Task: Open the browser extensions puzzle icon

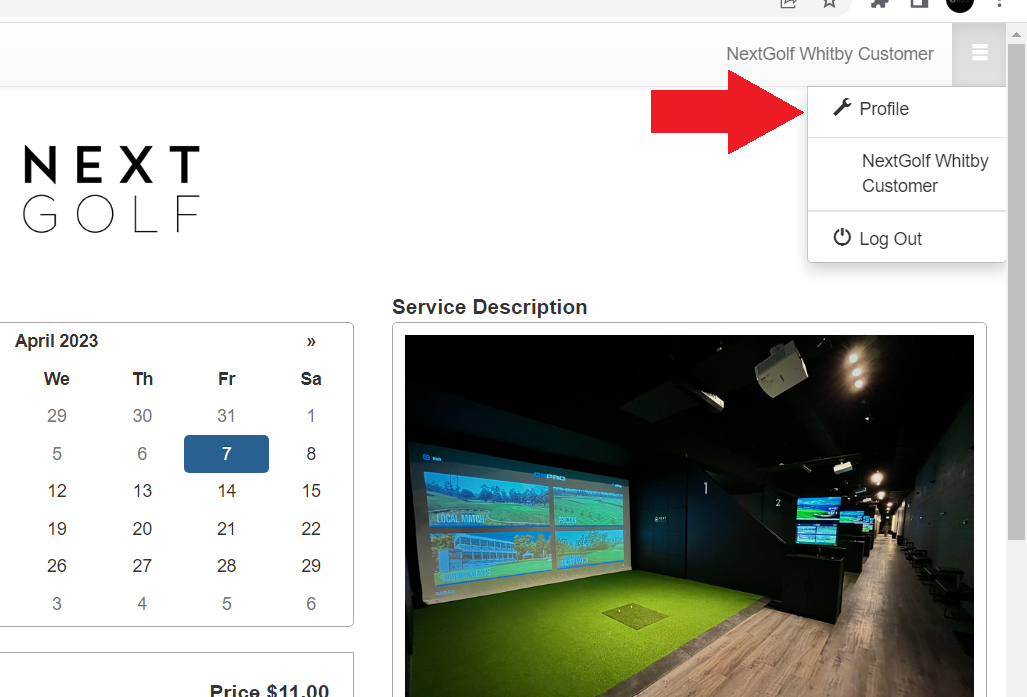Action: point(879,3)
